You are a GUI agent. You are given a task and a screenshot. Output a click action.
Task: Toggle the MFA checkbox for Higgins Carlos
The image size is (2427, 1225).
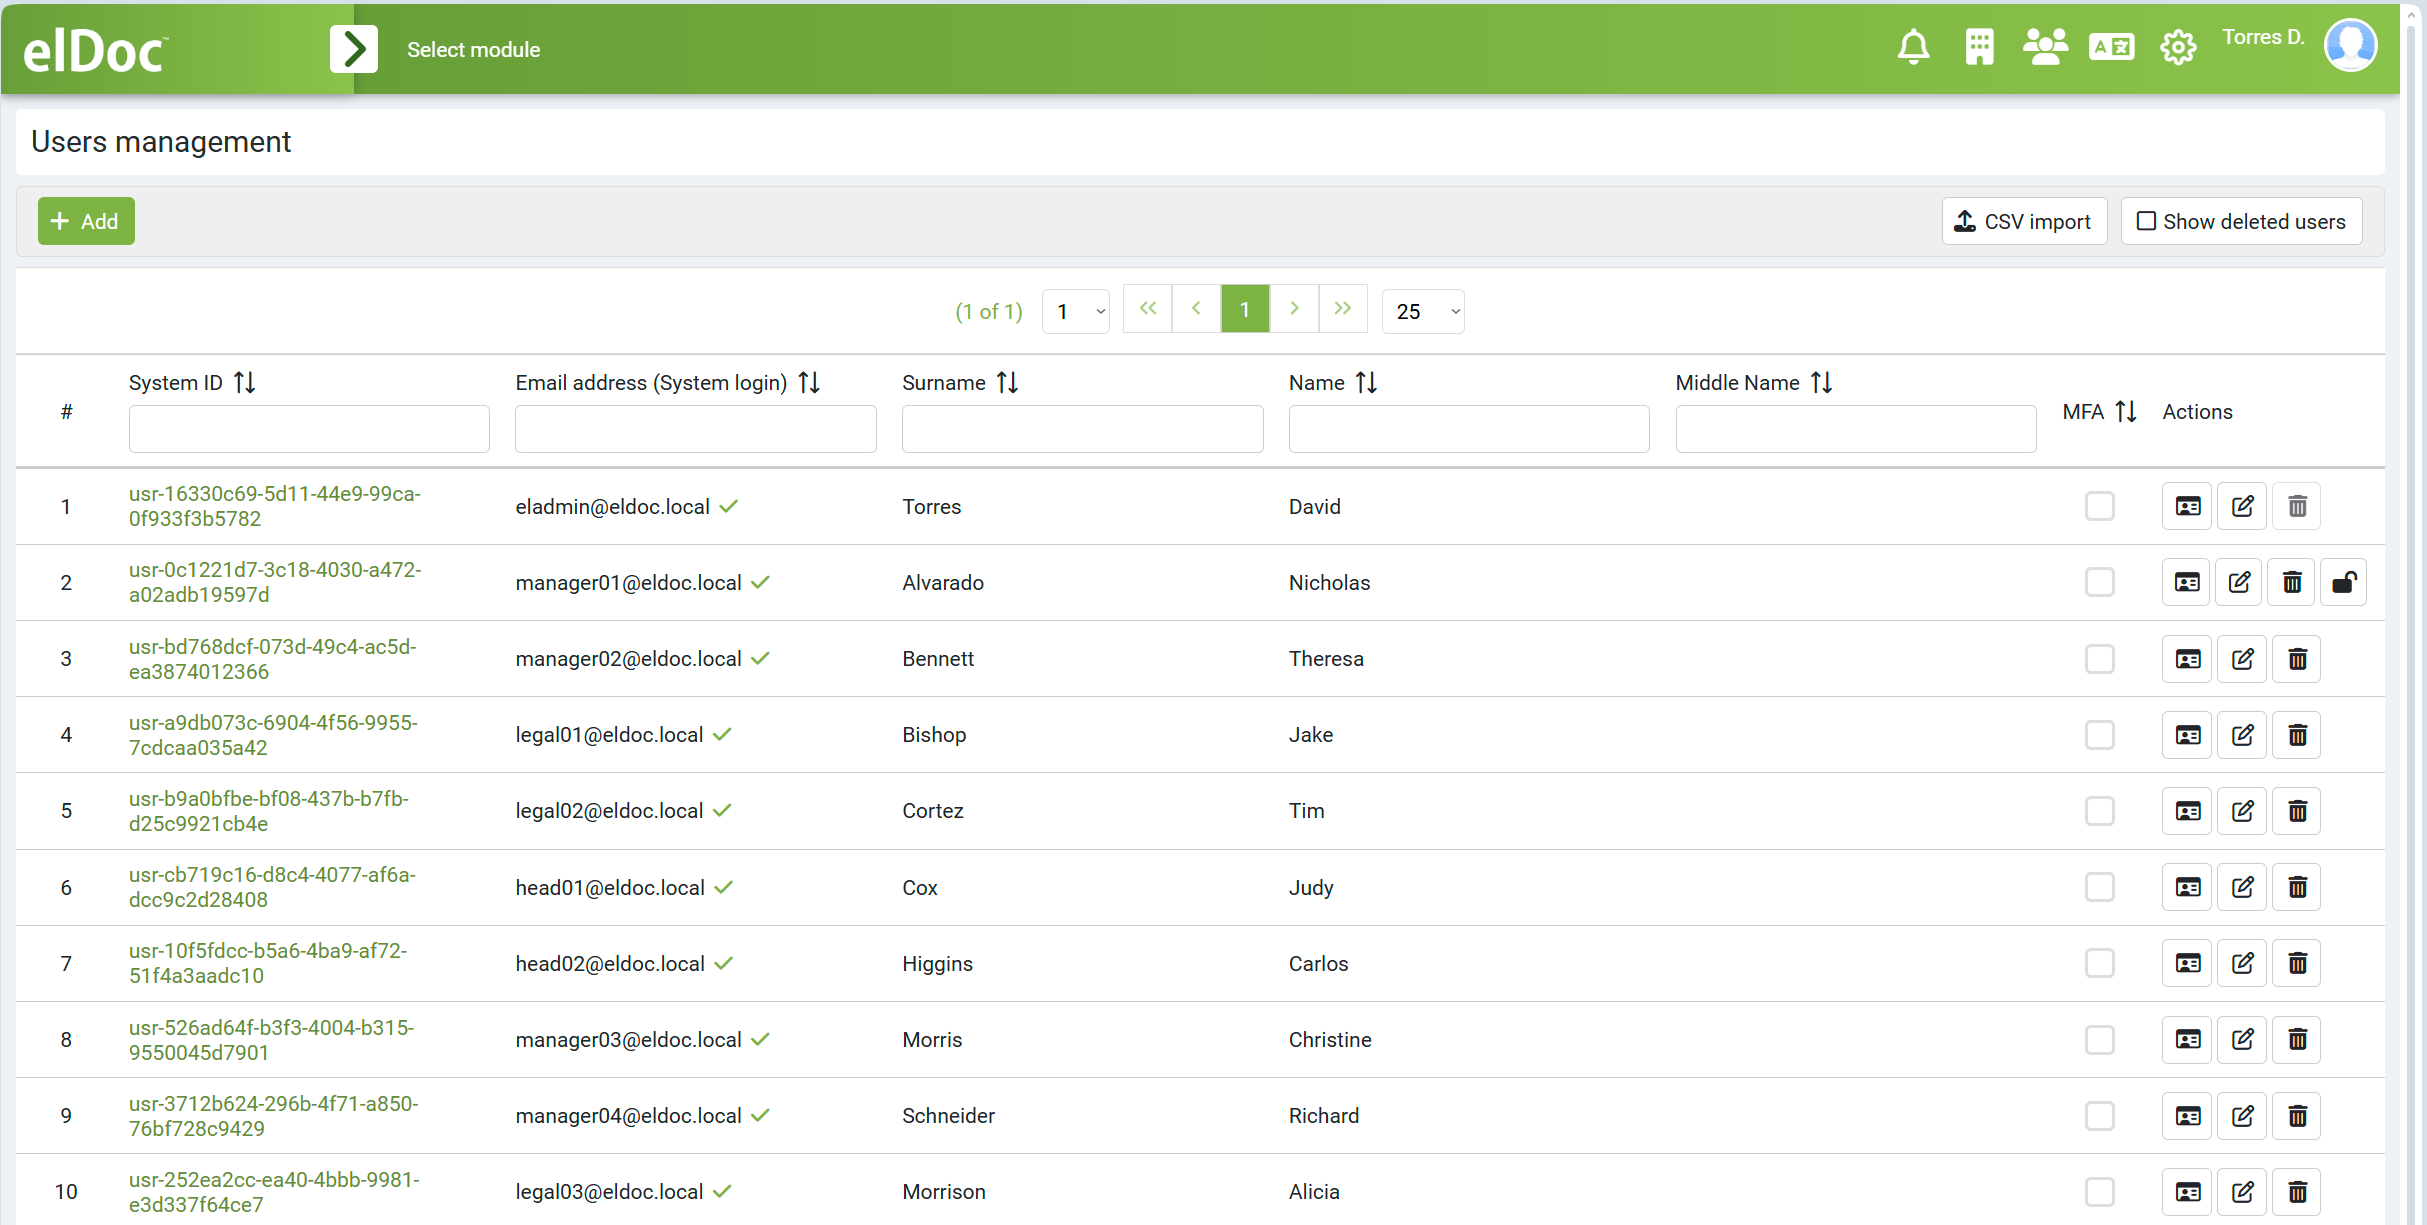pyautogui.click(x=2099, y=963)
